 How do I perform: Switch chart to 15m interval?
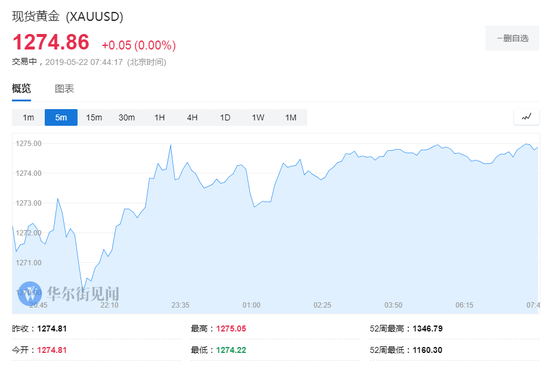pyautogui.click(x=94, y=117)
